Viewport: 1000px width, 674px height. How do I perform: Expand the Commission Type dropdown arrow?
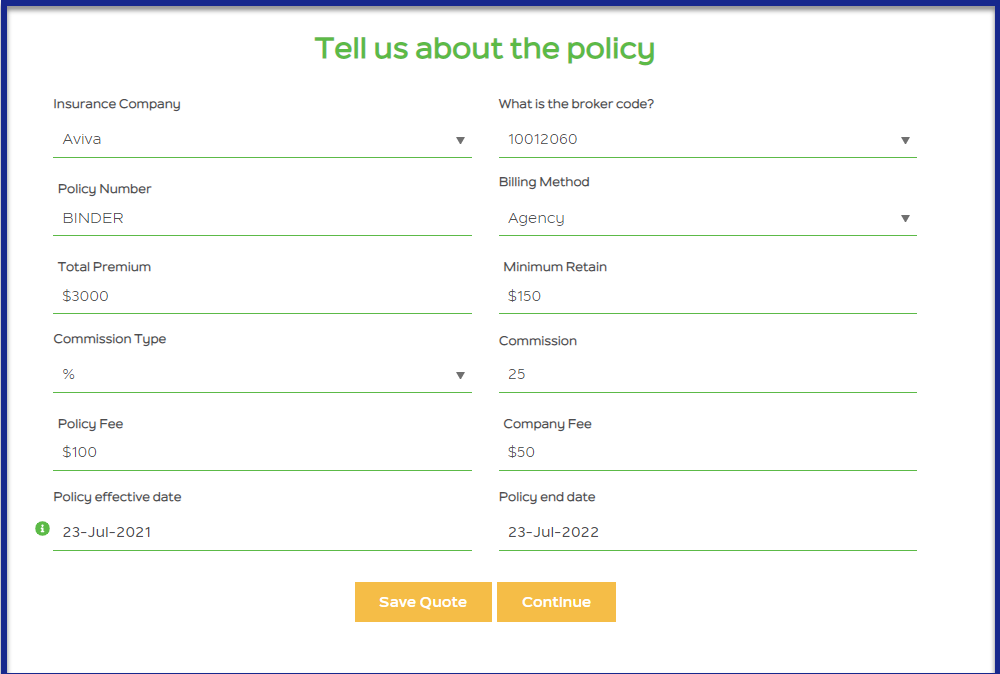click(x=460, y=376)
